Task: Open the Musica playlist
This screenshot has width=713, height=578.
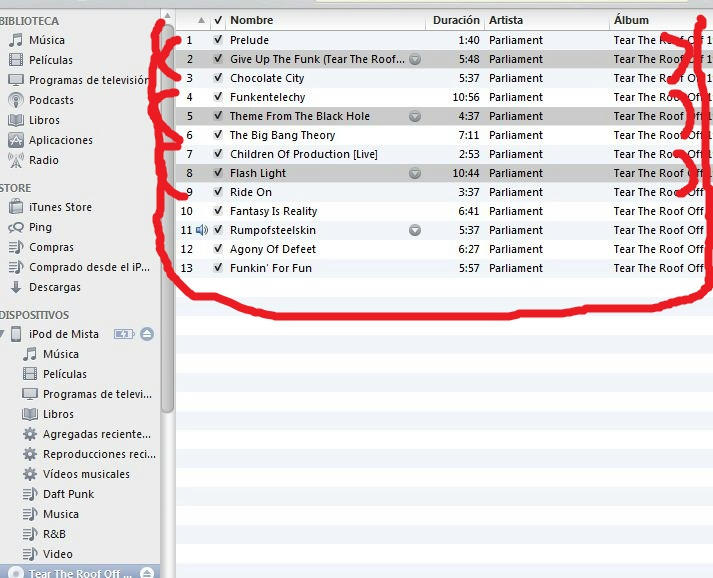Action: coord(61,514)
